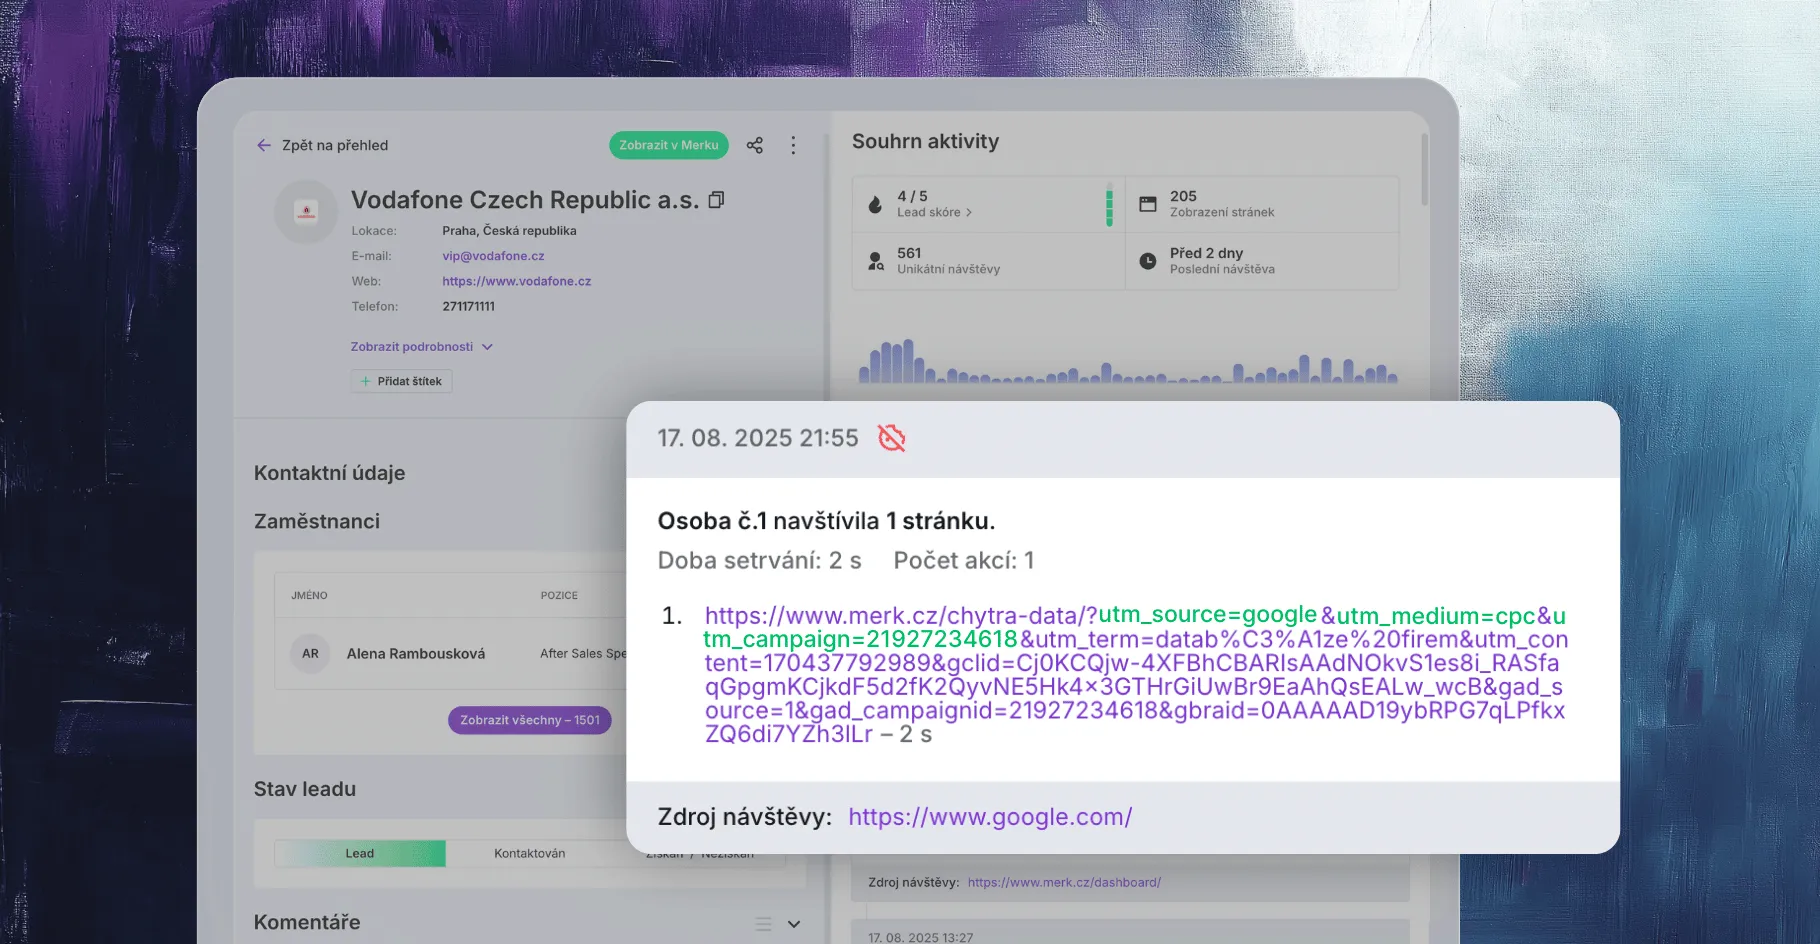Click the AR avatar of Alena Rambousková

click(310, 653)
